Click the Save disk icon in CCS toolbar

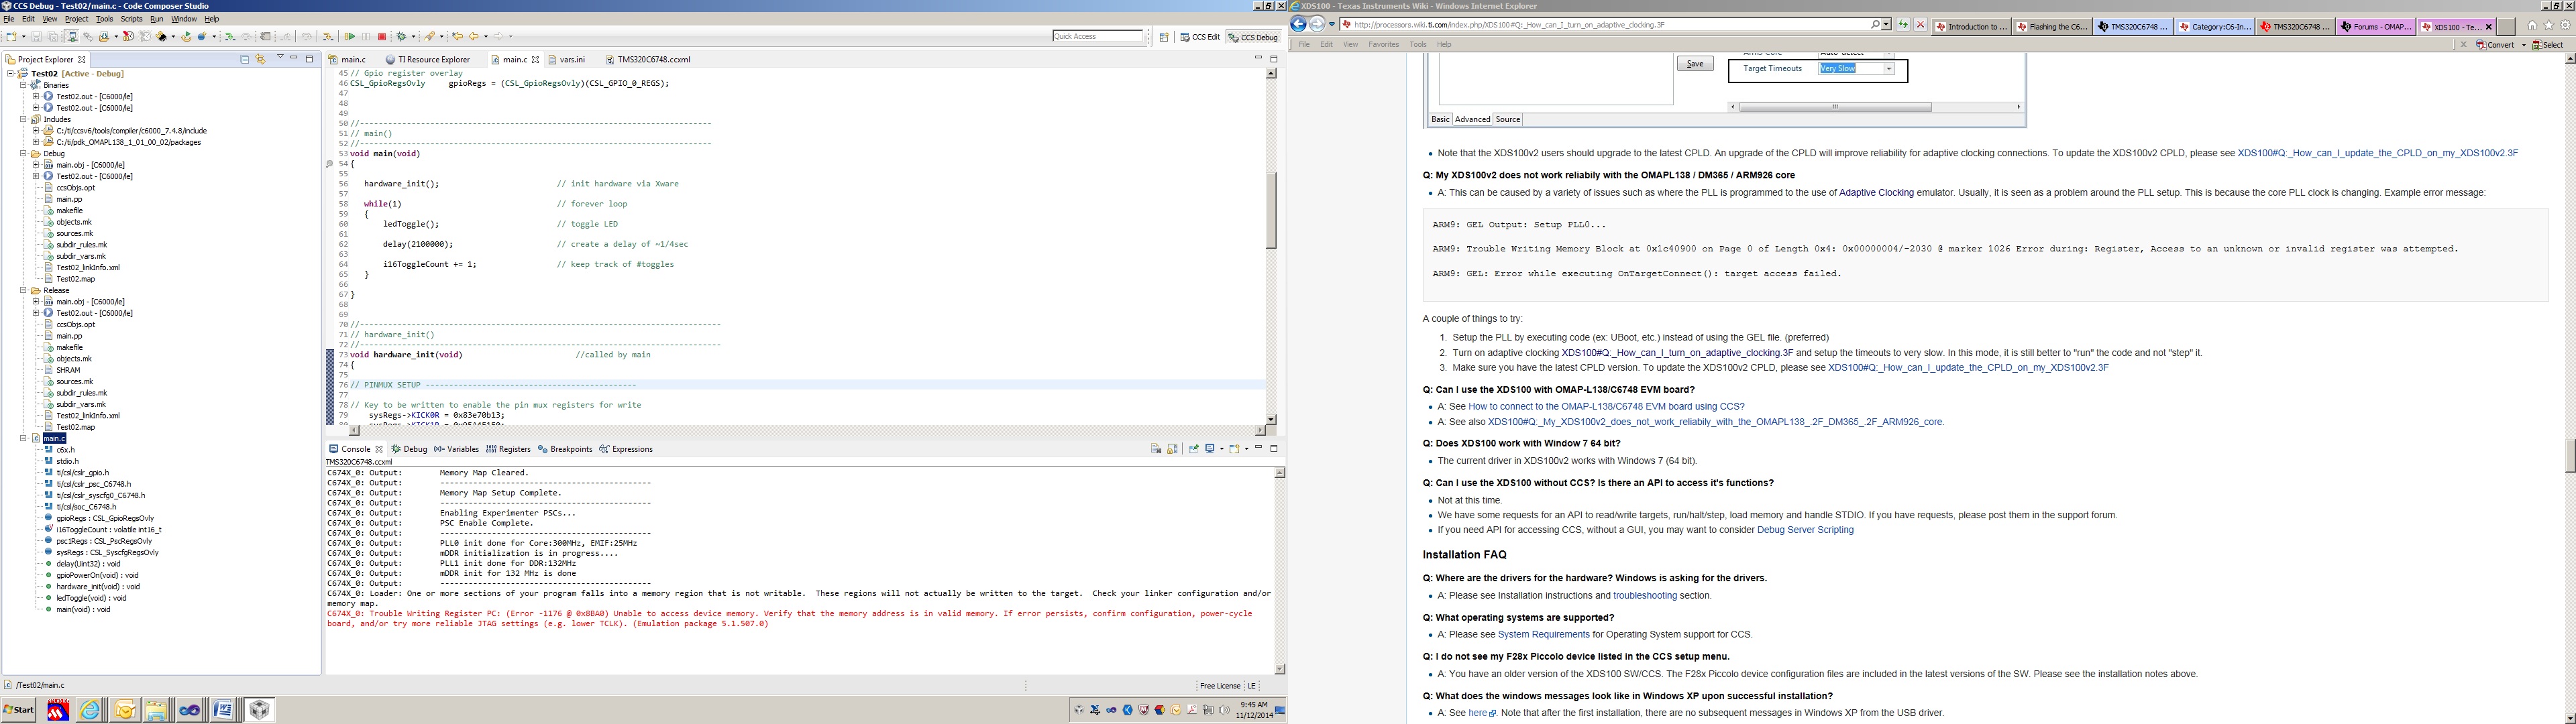(37, 37)
